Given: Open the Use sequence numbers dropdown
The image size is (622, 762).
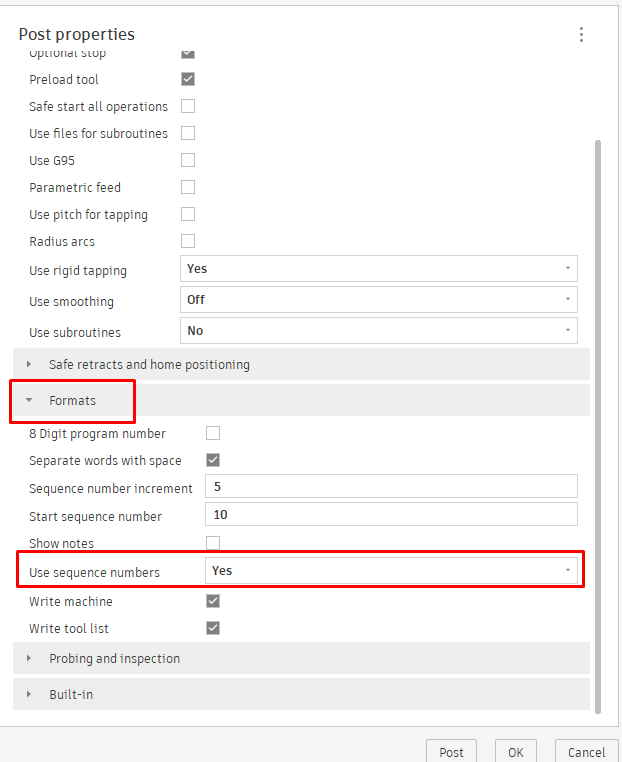Looking at the screenshot, I should 391,571.
